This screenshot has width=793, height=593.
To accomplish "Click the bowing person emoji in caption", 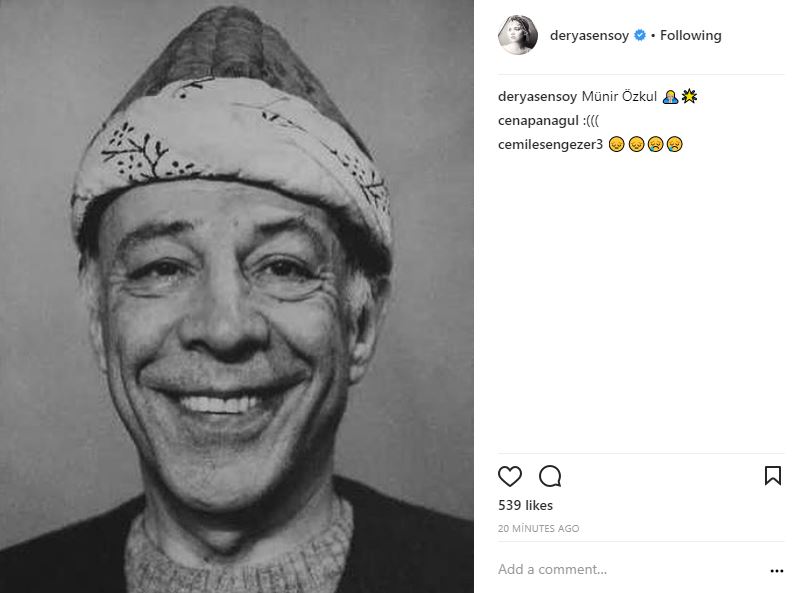I will point(671,97).
